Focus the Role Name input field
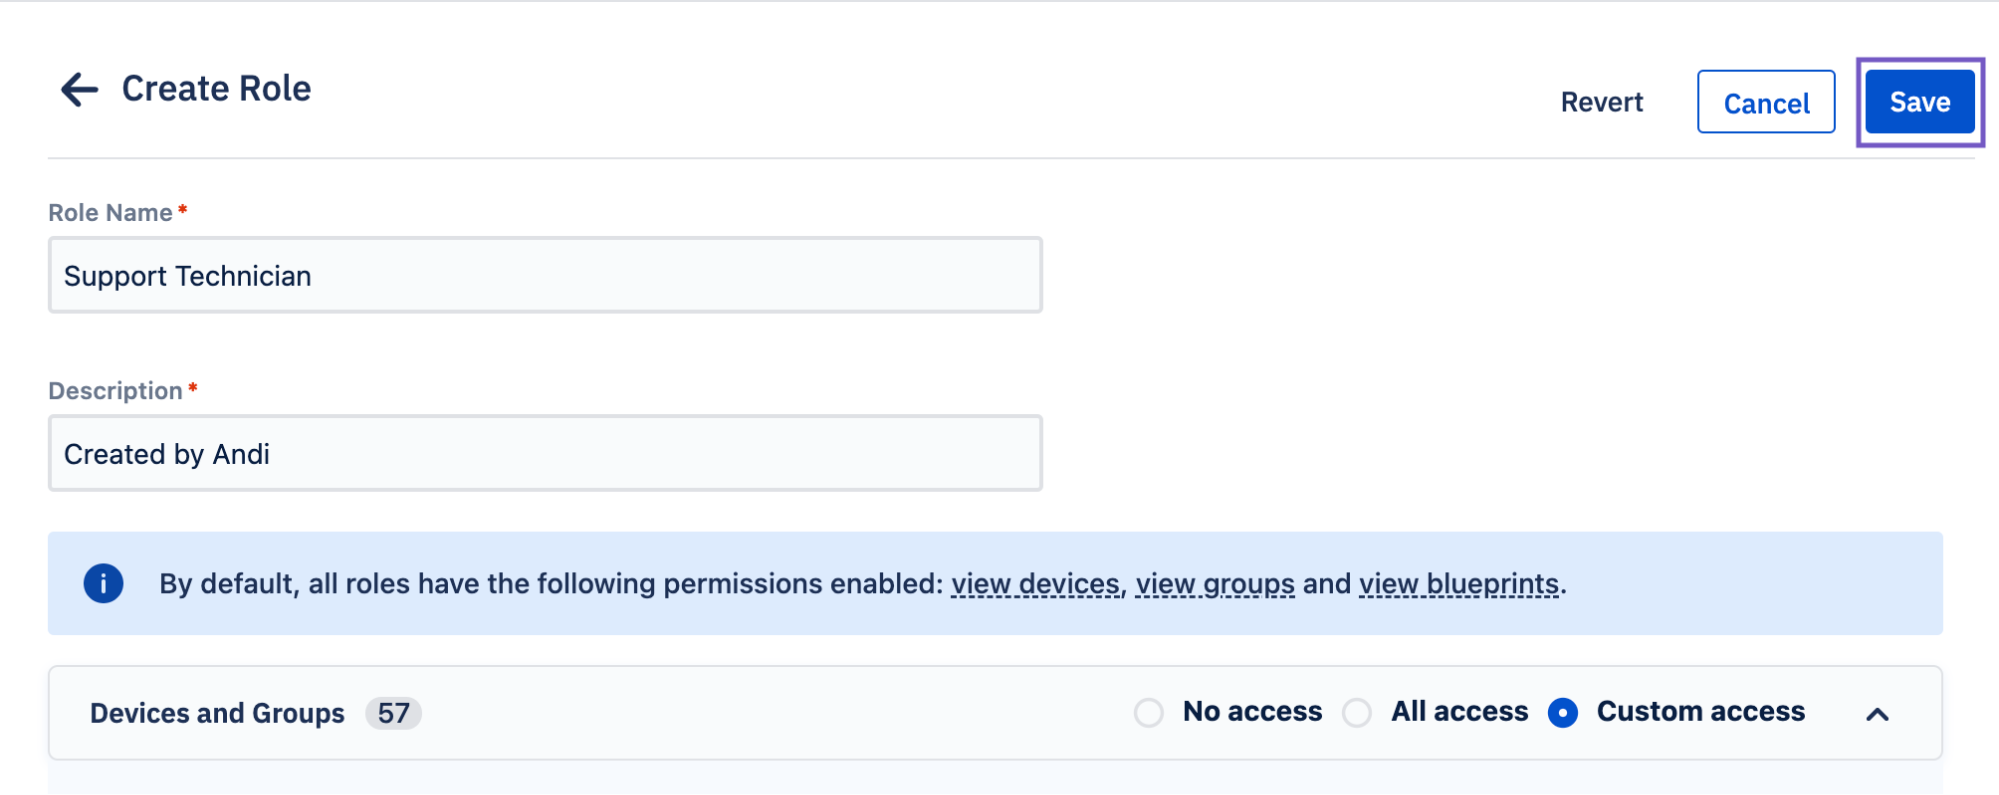Viewport: 1999px width, 795px height. pos(545,275)
